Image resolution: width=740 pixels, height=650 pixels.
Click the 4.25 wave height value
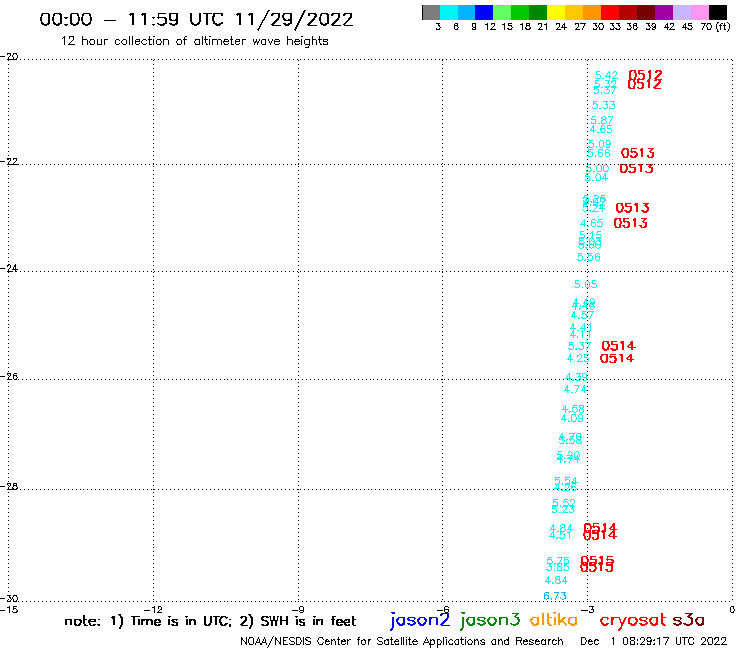[578, 358]
